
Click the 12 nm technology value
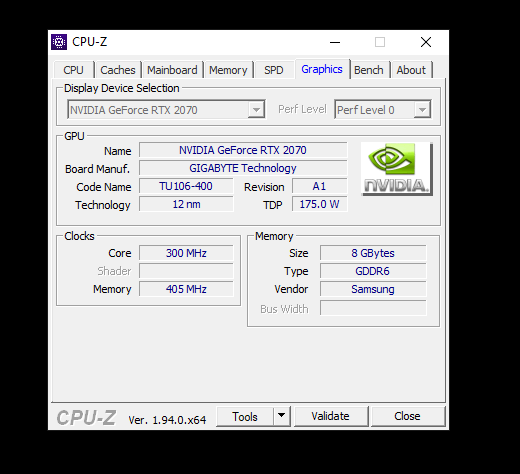pyautogui.click(x=186, y=204)
